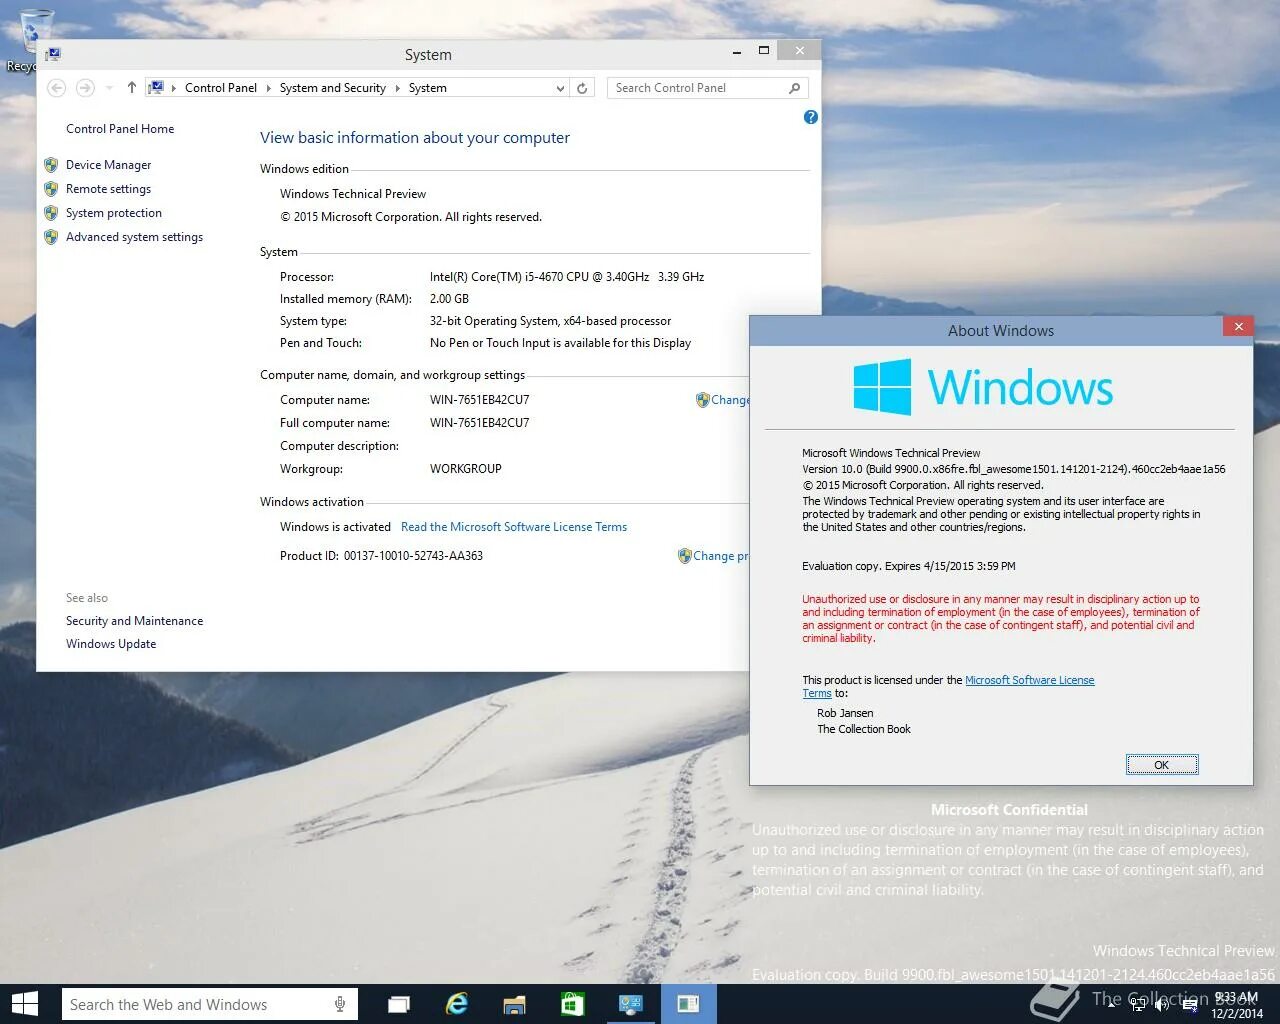The height and width of the screenshot is (1024, 1280).
Task: Open the Recycle Bin desktop icon
Action: coord(35,40)
